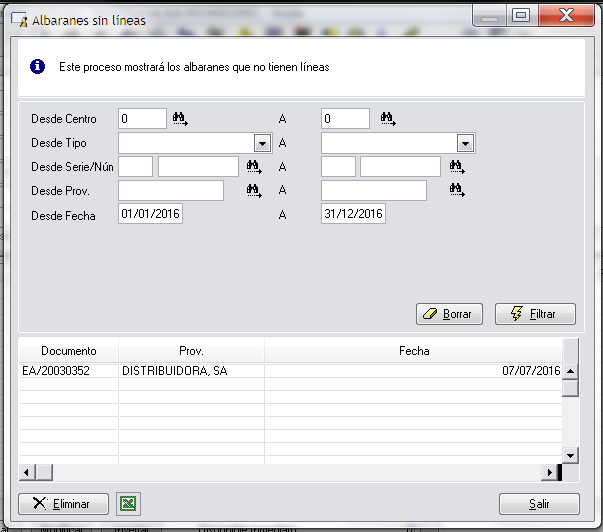Click the grid scroll up arrow
This screenshot has width=603, height=532.
click(570, 371)
